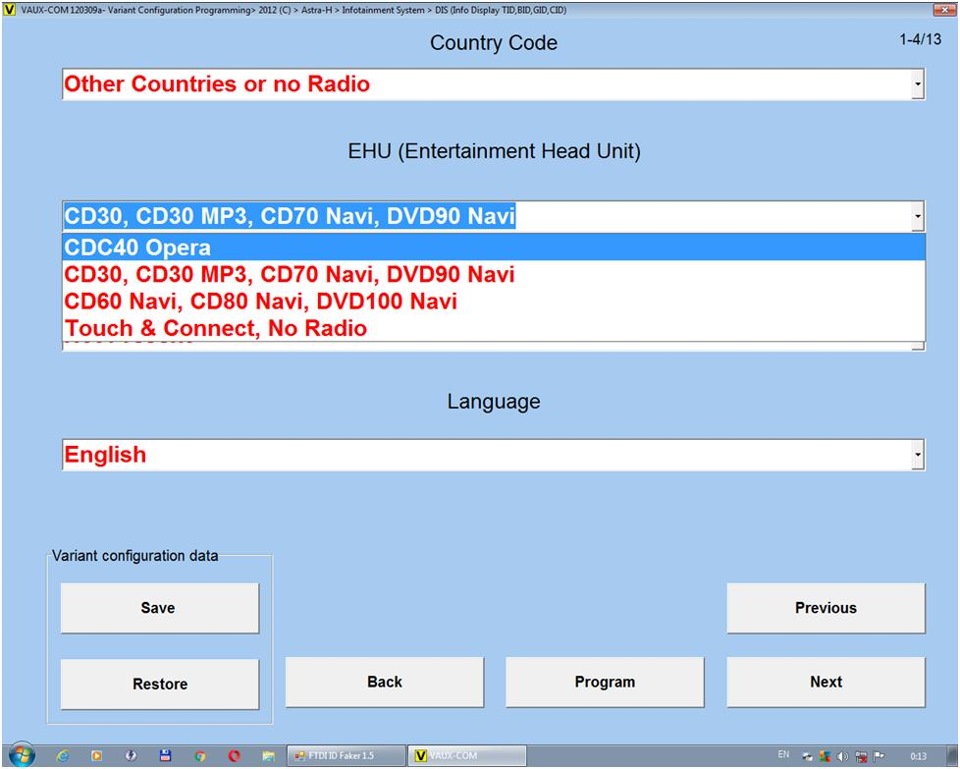Open the Language dropdown arrow
Screen dimensions: 960x769
(917, 455)
